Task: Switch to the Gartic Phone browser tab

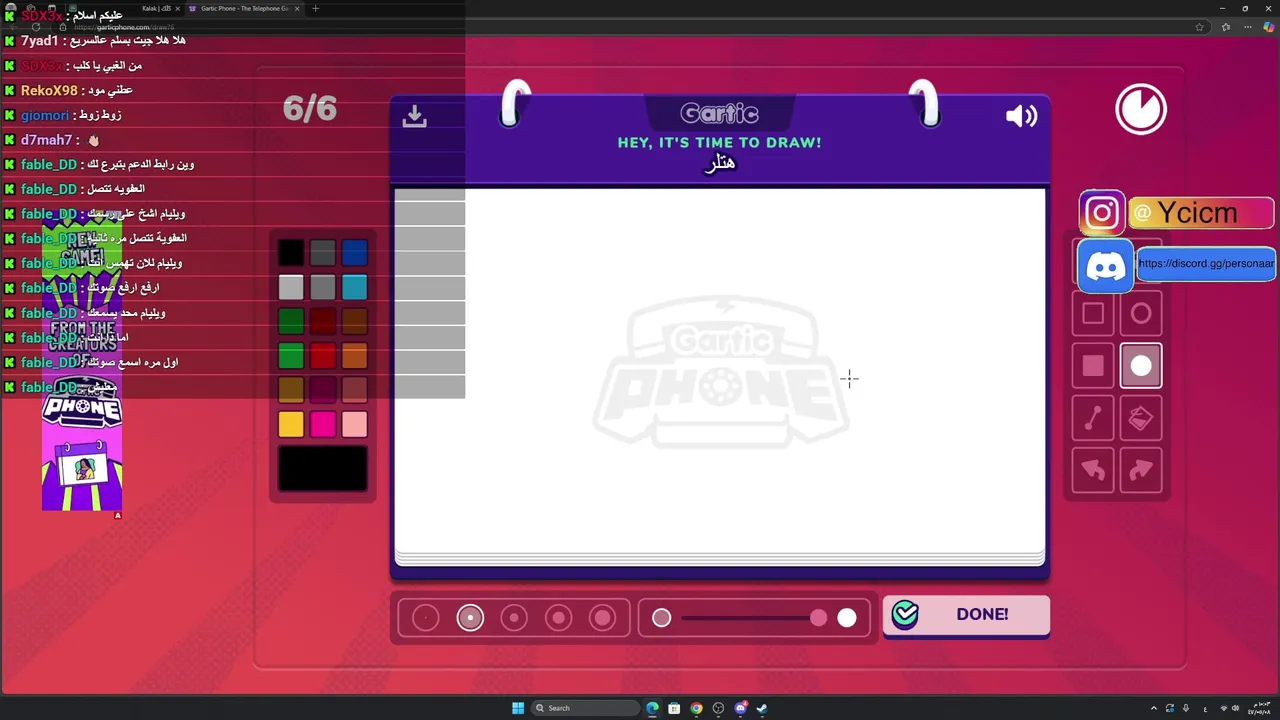Action: [244, 8]
